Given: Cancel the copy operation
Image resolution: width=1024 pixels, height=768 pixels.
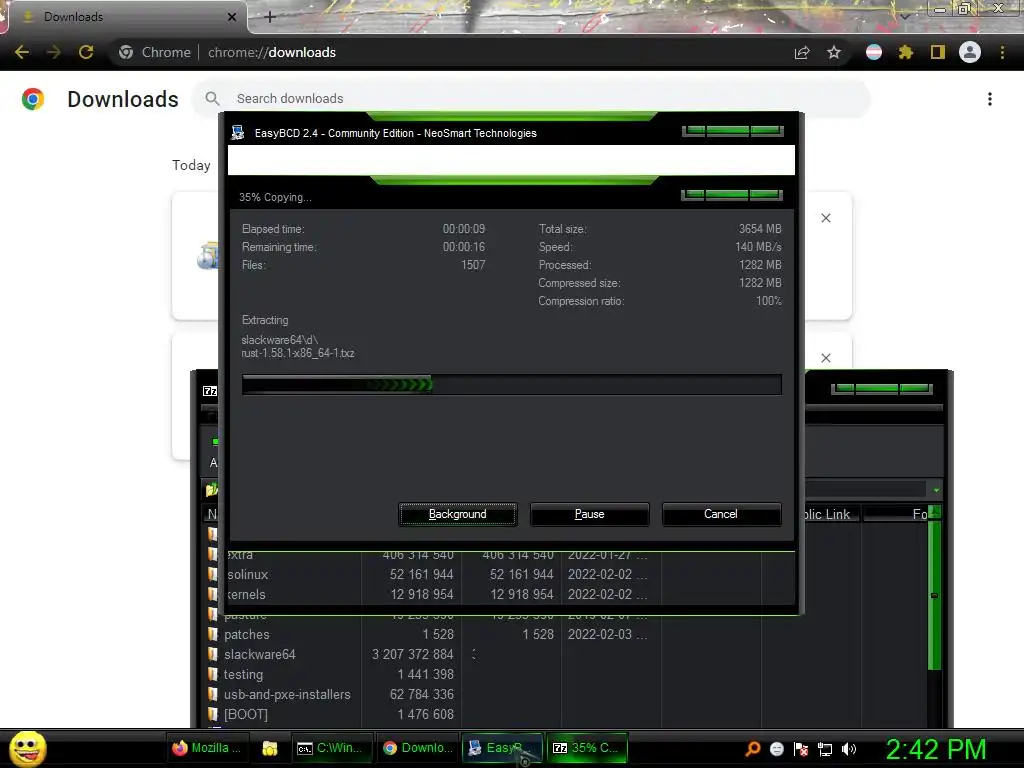Looking at the screenshot, I should click(x=721, y=514).
